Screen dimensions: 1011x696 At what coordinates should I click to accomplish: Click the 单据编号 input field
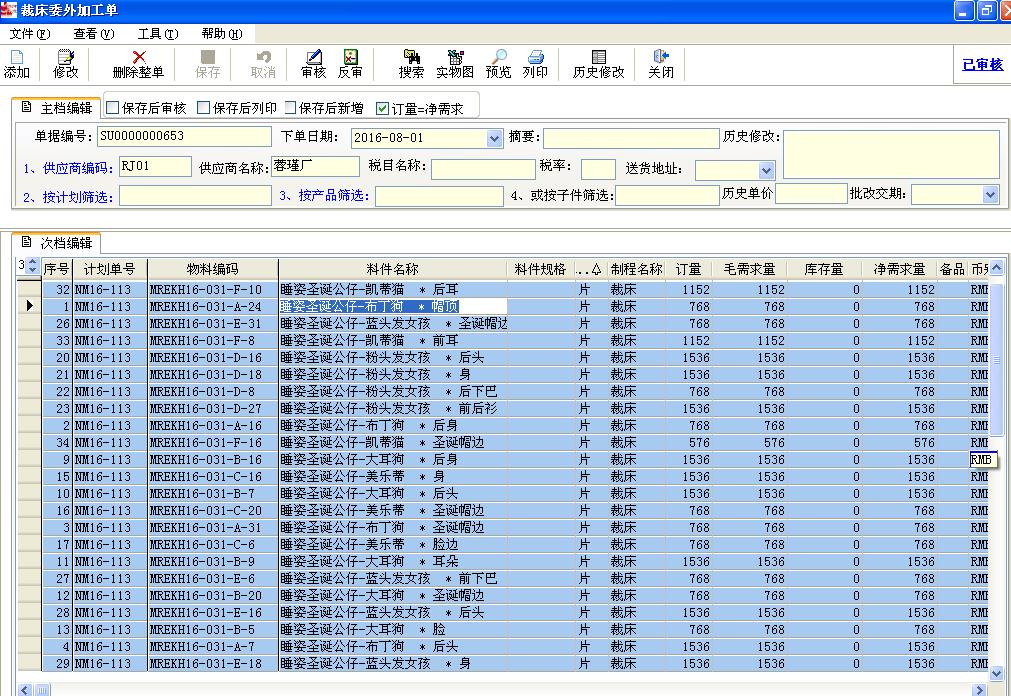coord(184,136)
